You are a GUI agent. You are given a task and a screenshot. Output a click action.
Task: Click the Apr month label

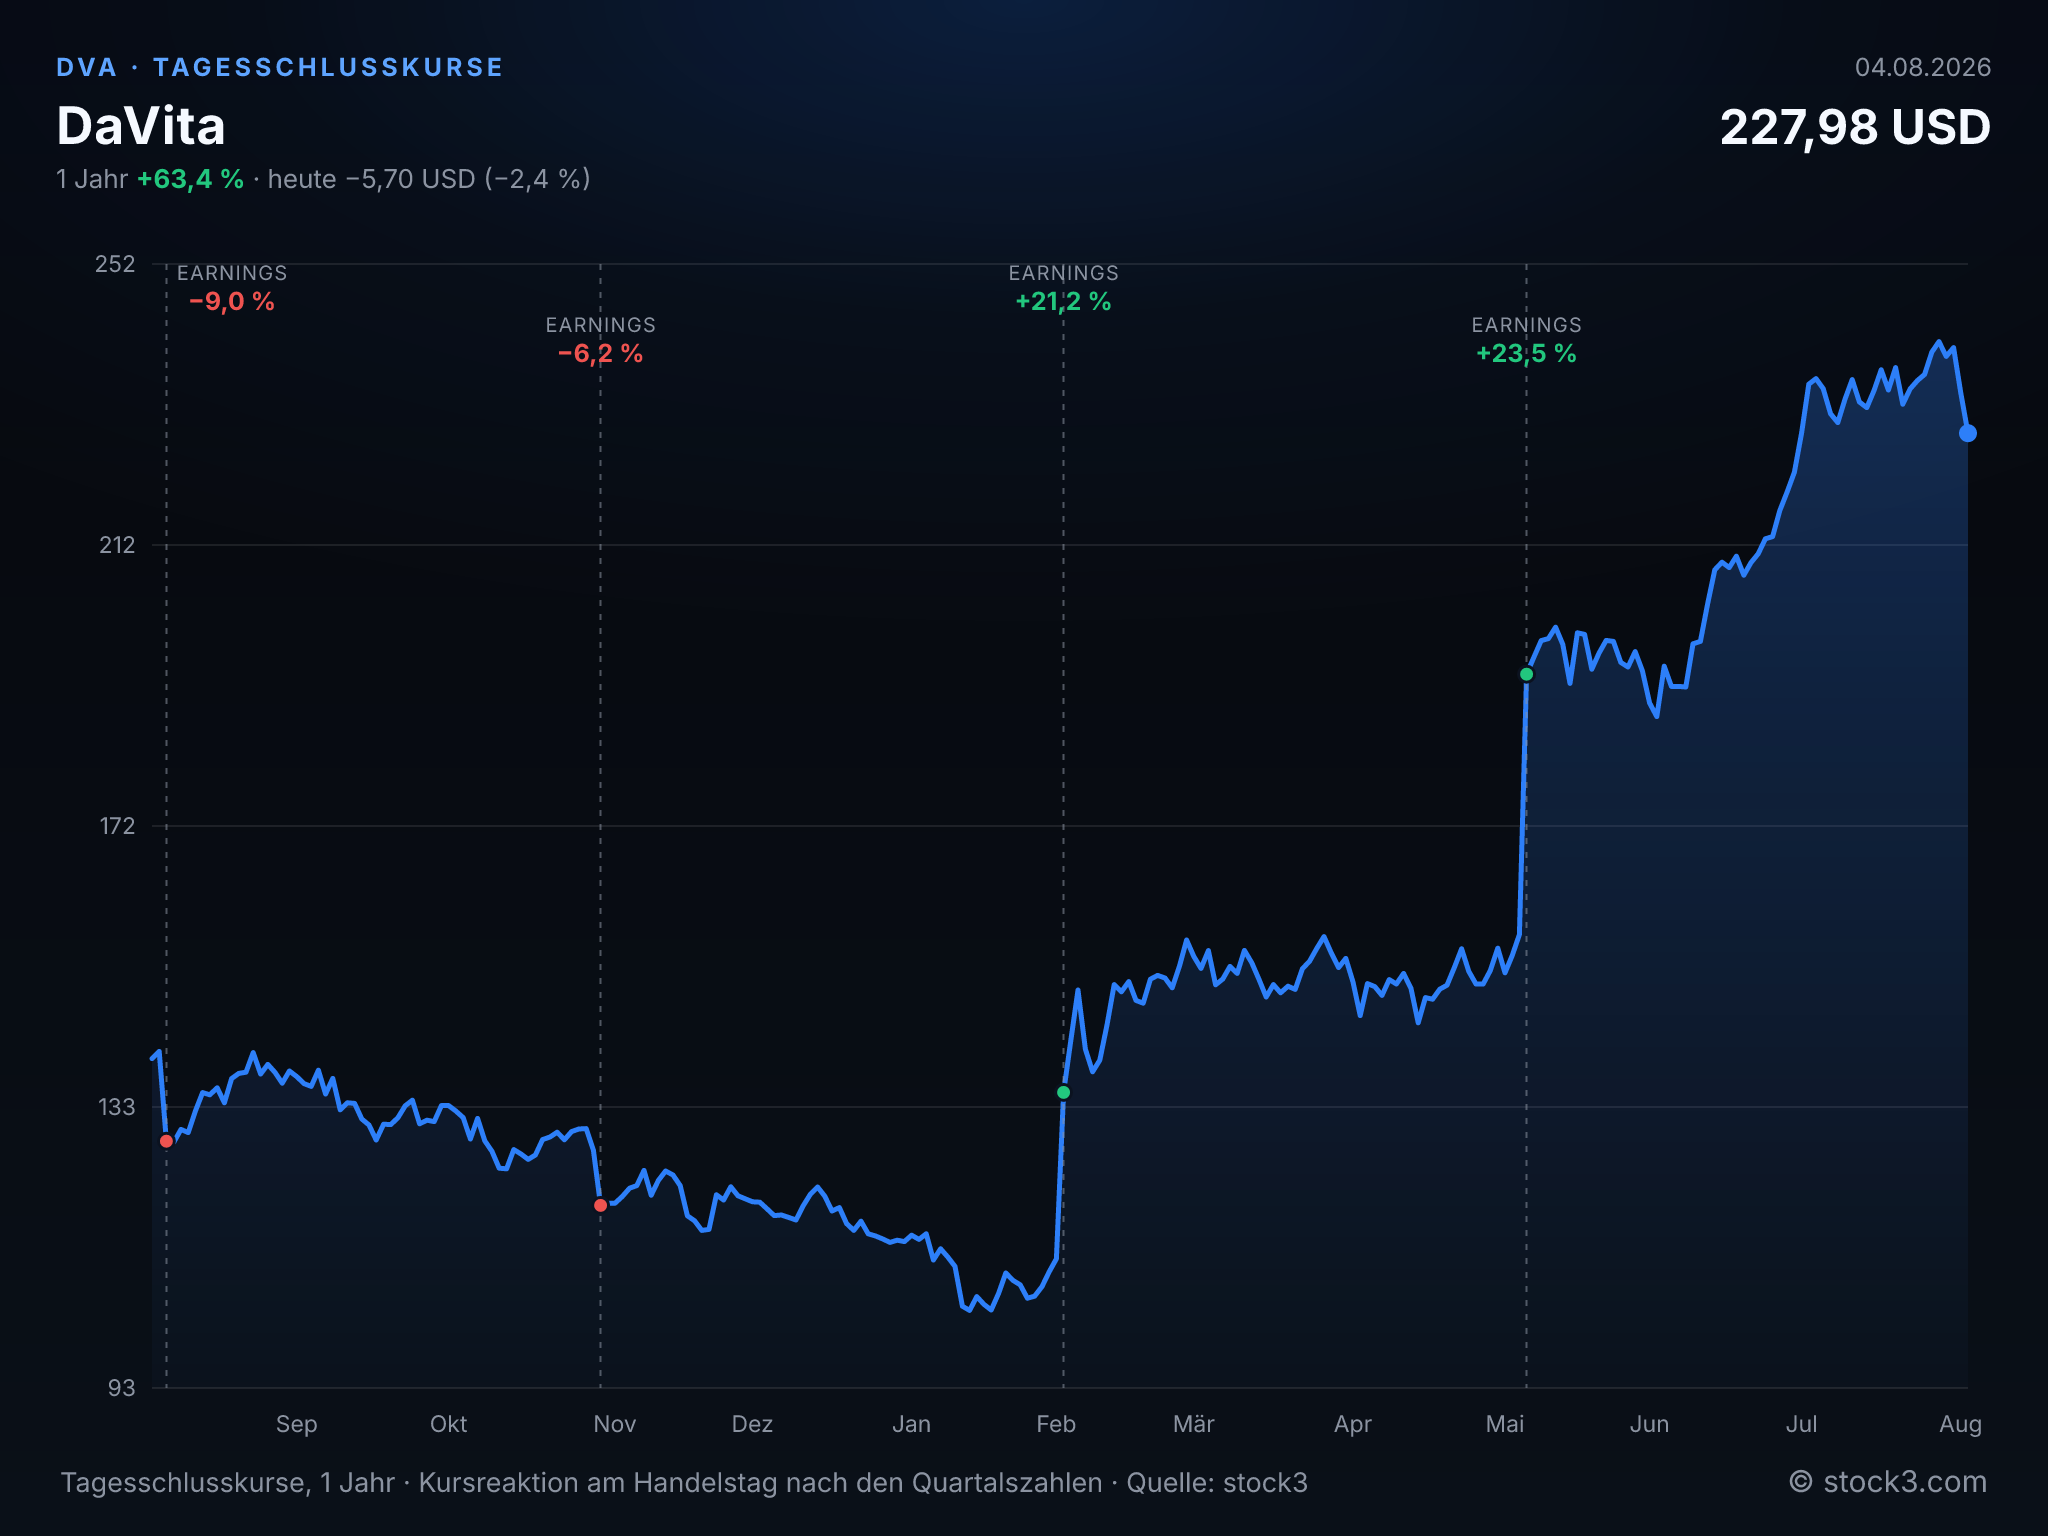point(1353,1424)
